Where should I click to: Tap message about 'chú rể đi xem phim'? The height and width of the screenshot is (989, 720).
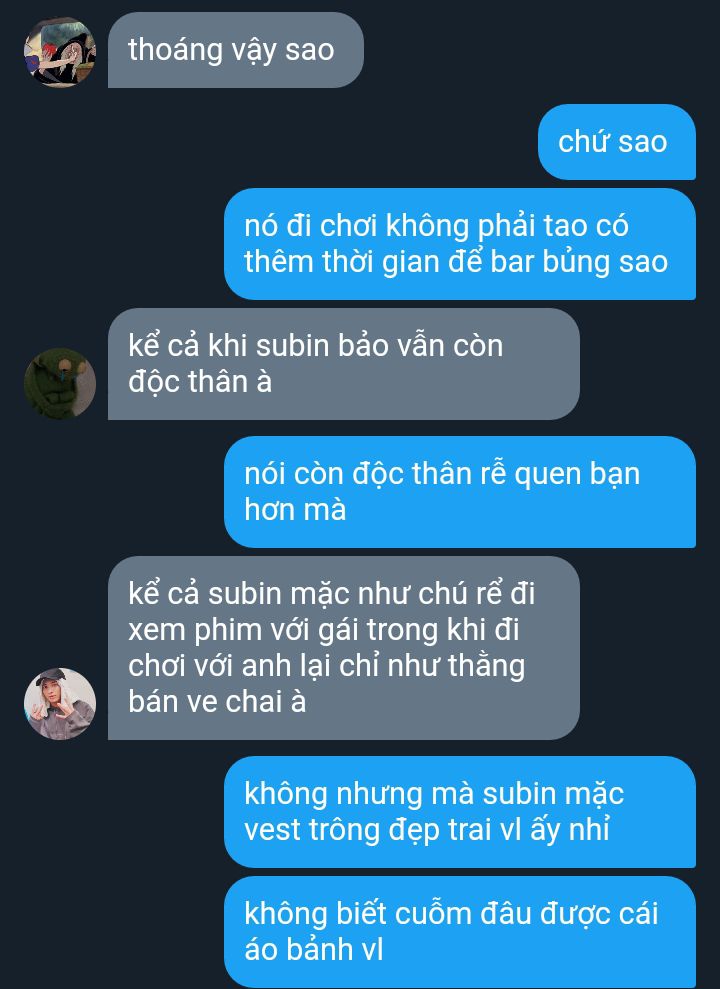click(344, 648)
